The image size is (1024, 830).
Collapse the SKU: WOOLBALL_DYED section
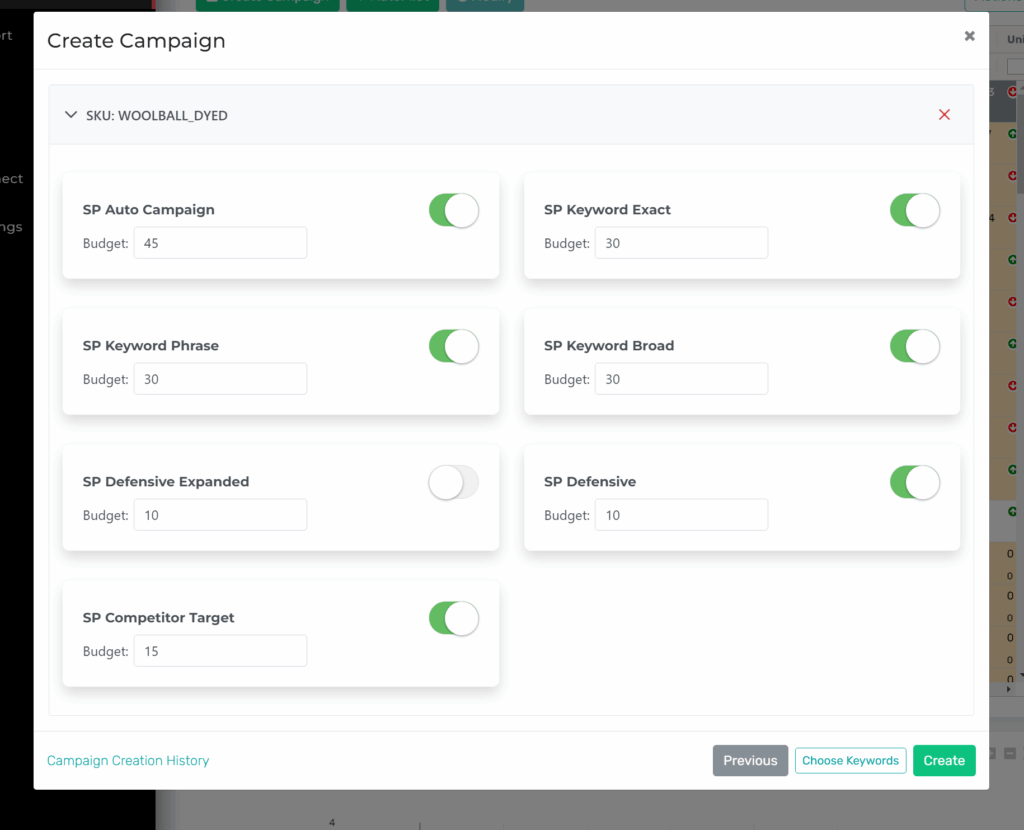pos(71,115)
